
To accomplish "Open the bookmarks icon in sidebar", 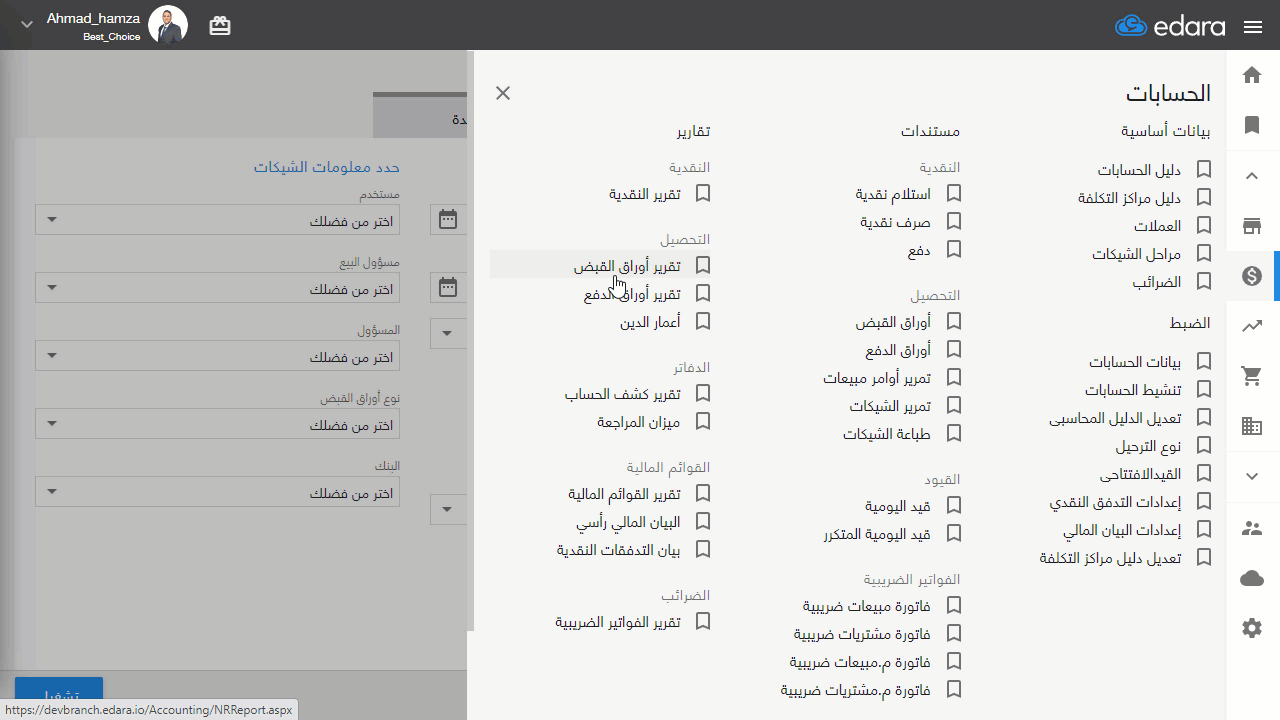I will 1252,125.
